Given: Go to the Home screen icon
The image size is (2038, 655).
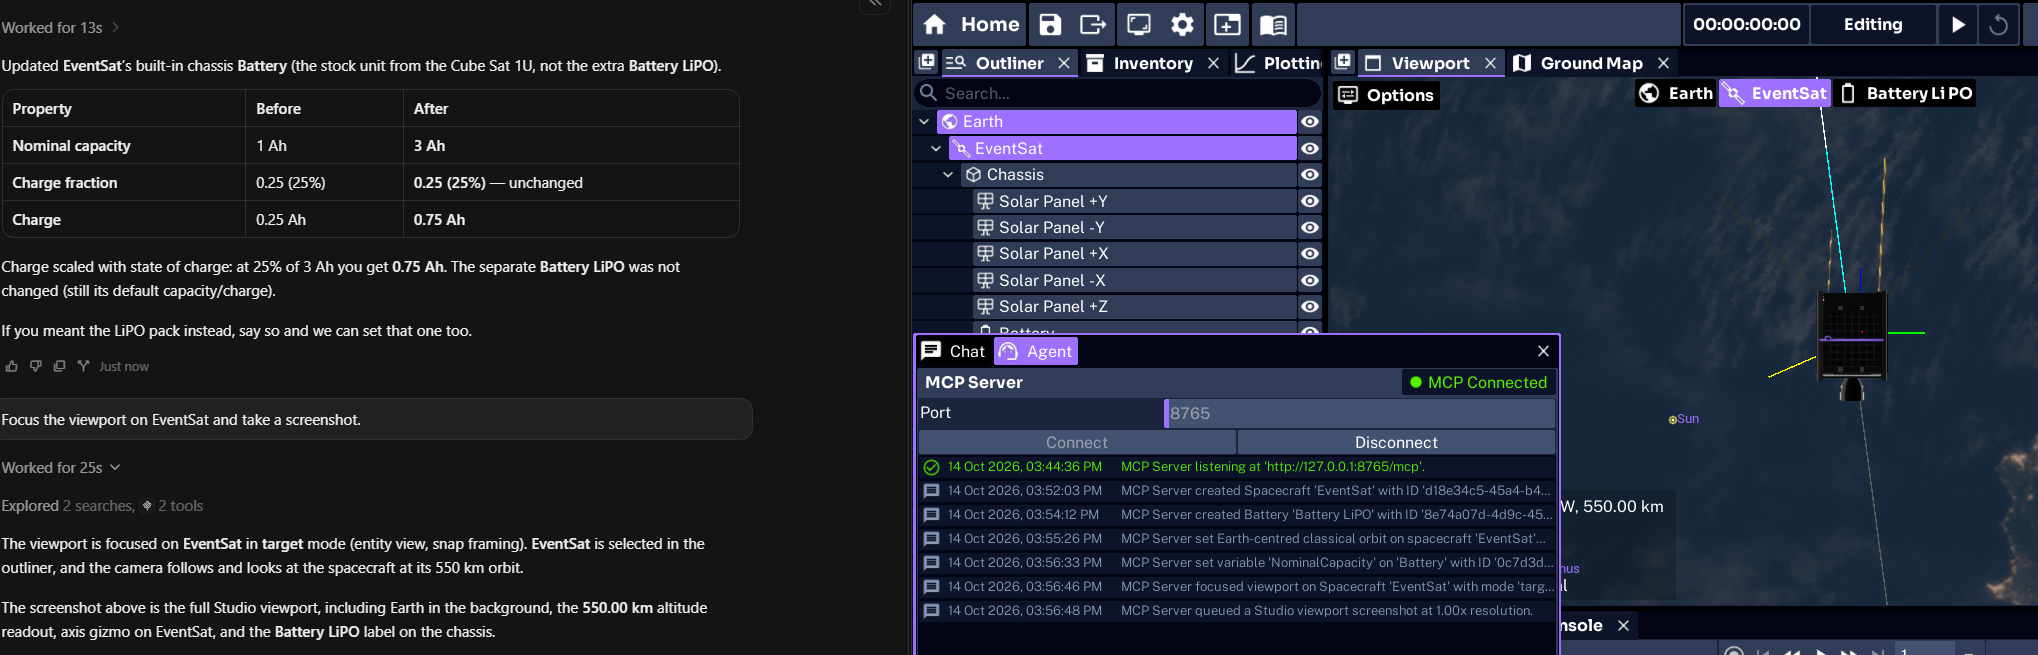Looking at the screenshot, I should click(x=934, y=24).
